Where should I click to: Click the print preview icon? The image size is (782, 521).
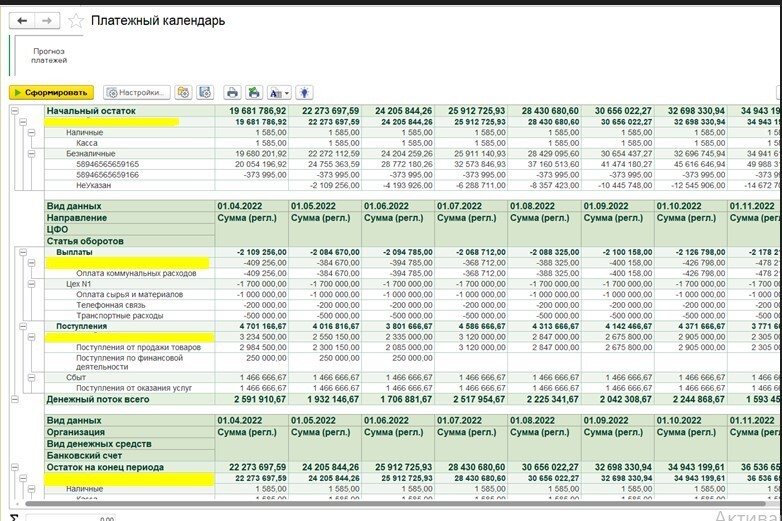pos(254,92)
